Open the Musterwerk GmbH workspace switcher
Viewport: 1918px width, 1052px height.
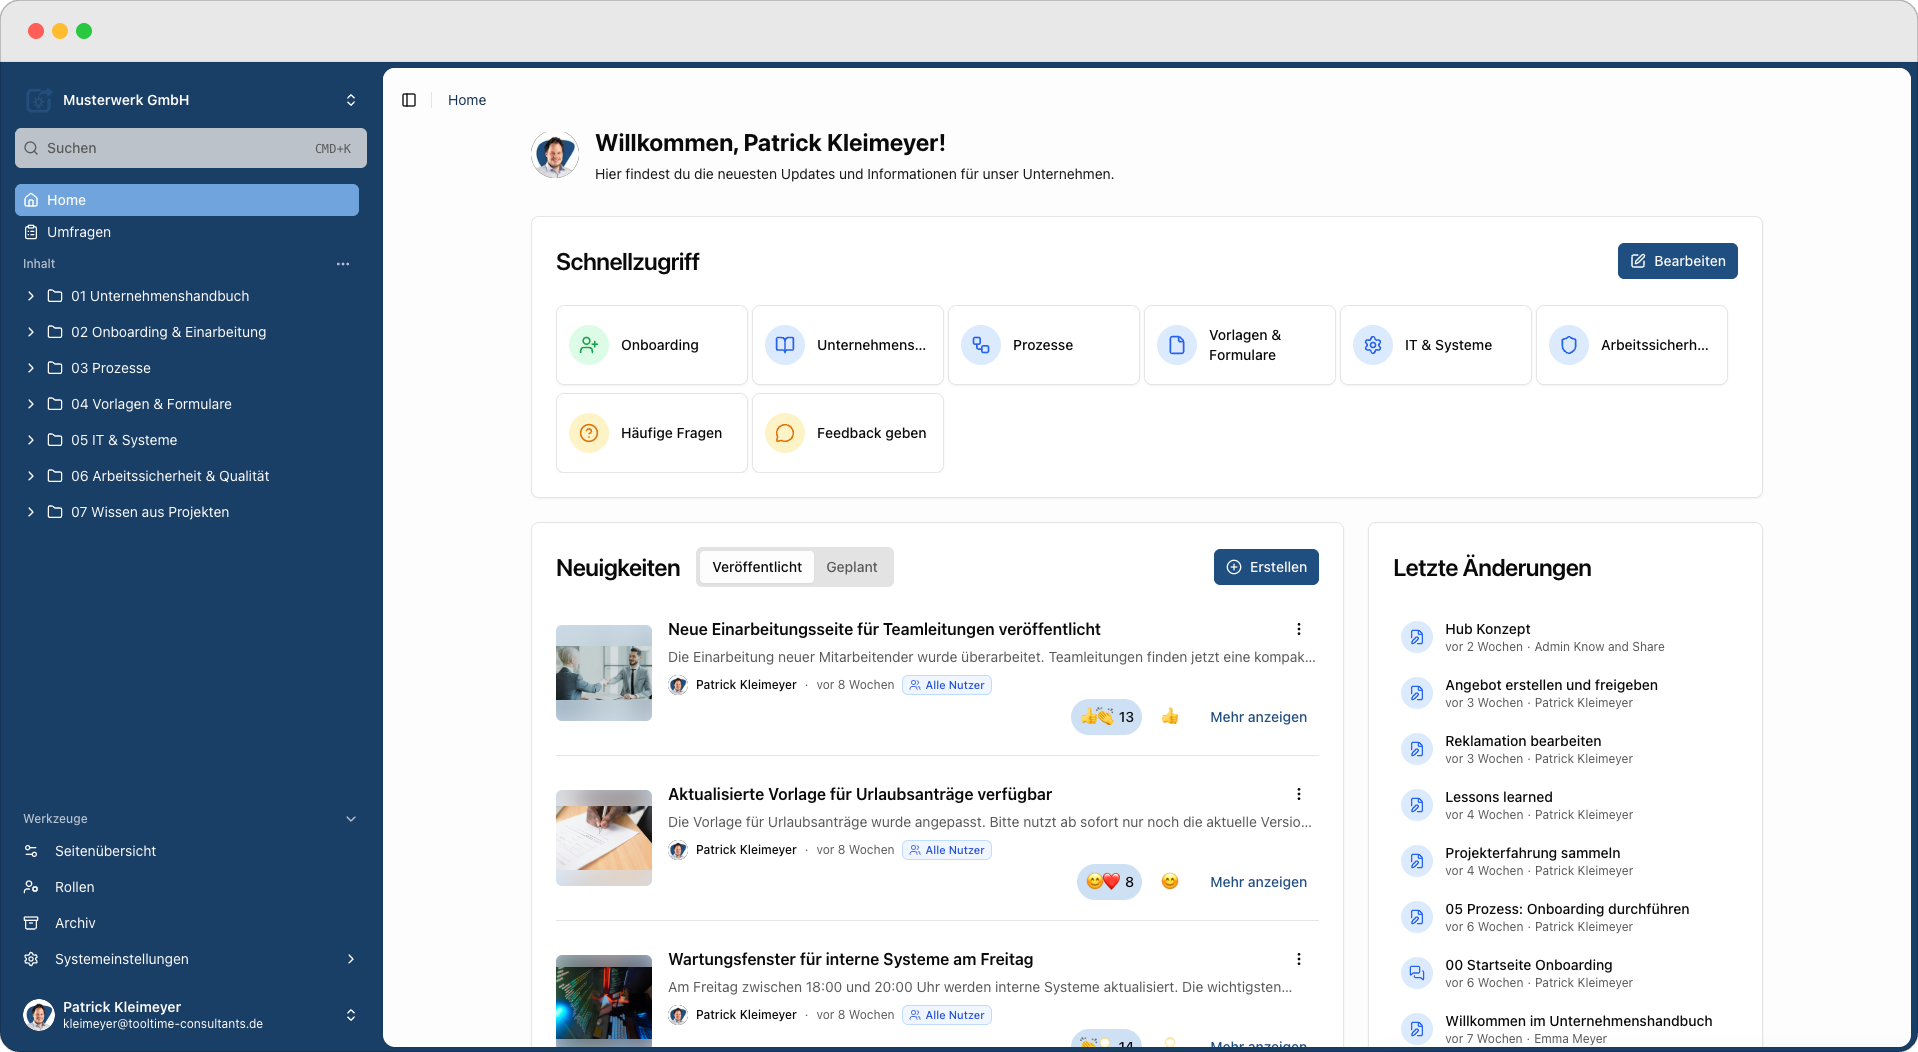351,100
